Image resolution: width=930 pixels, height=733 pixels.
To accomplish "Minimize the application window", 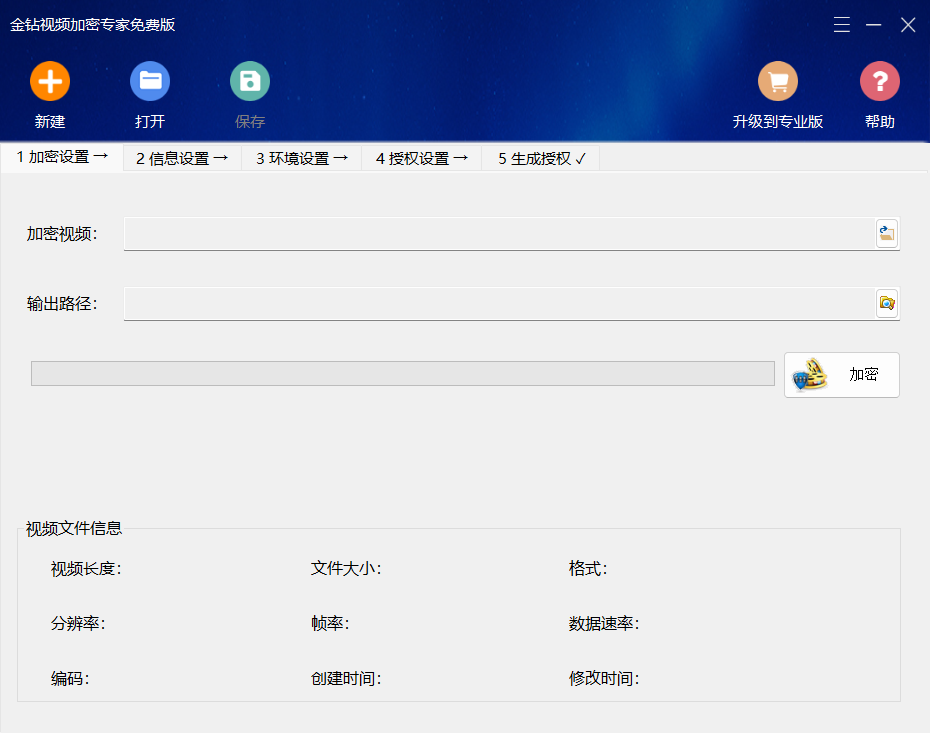I will coord(873,25).
